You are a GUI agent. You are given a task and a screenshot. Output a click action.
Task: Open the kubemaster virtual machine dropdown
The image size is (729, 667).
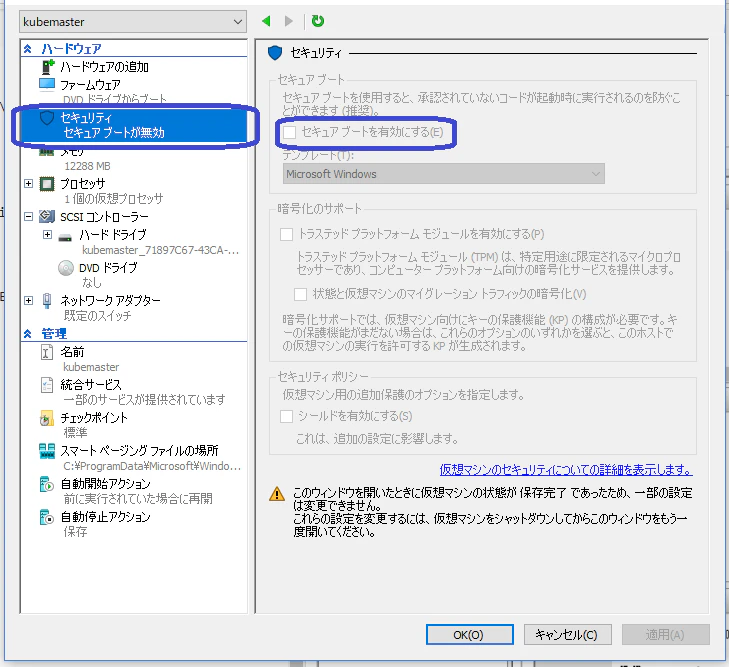click(133, 22)
